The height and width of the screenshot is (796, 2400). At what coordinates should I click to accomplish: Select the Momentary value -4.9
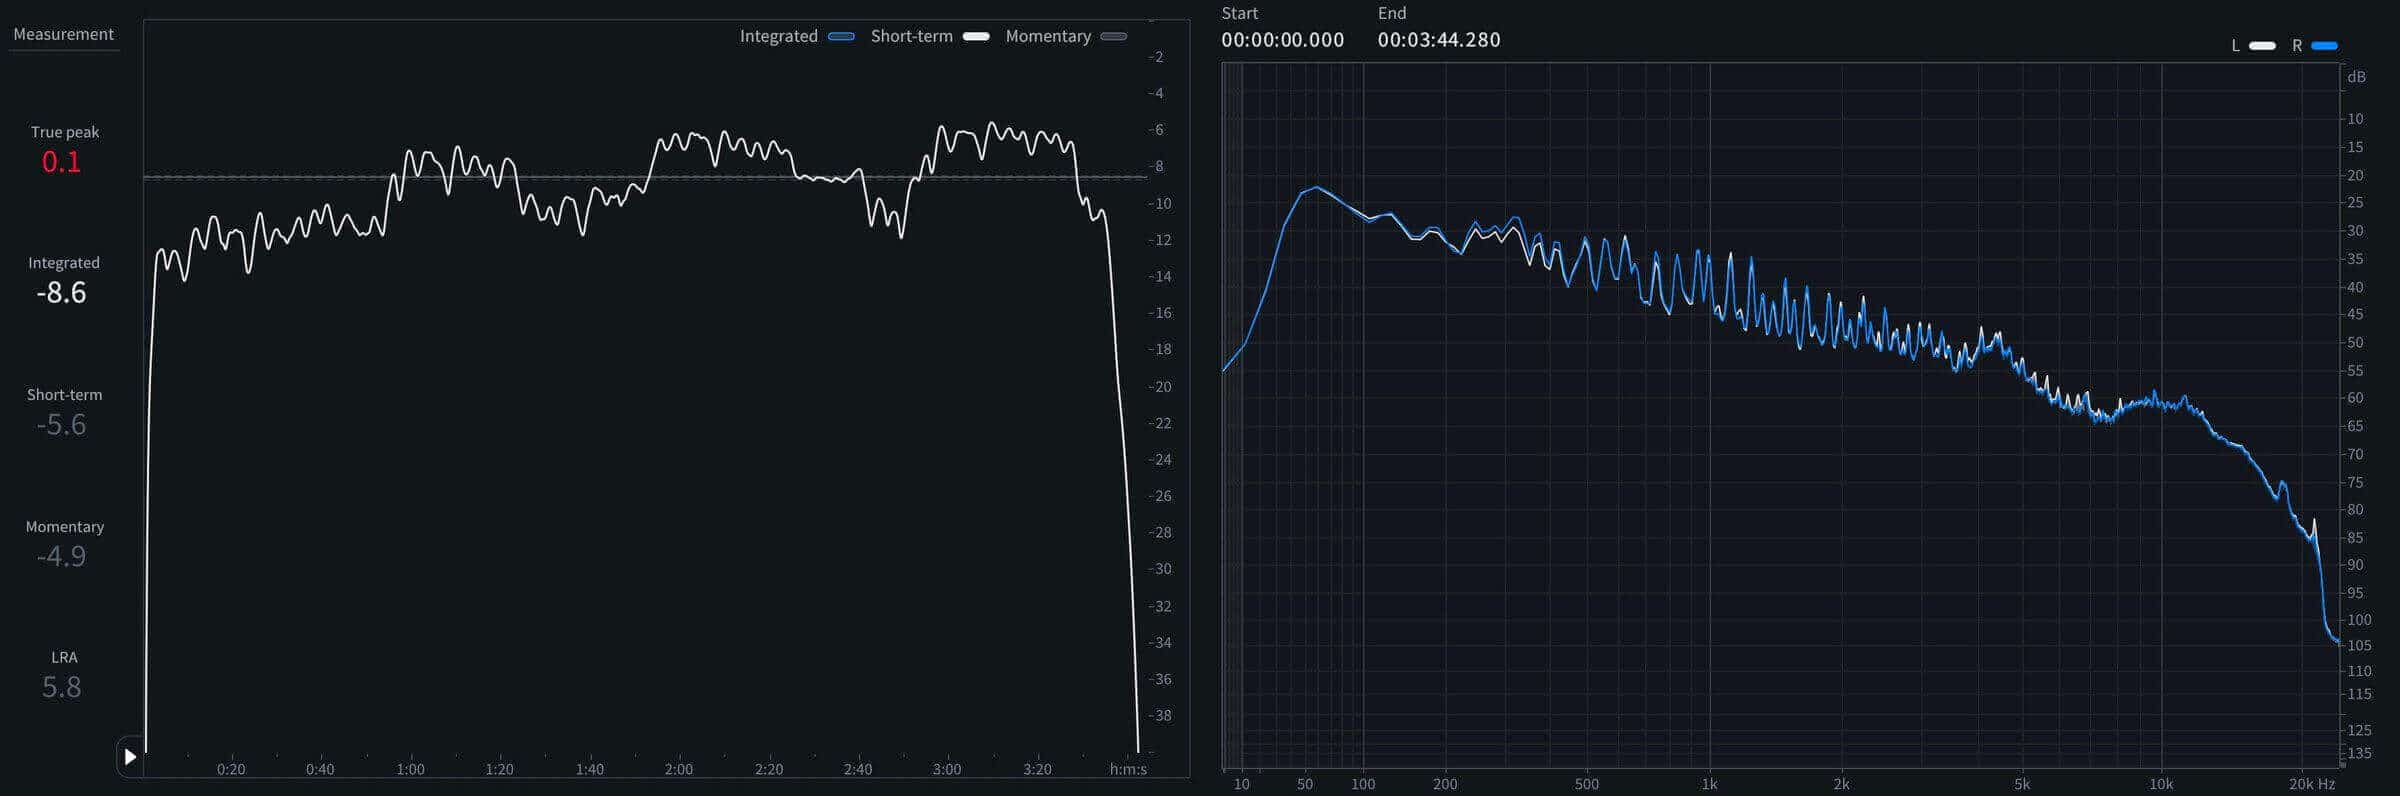[x=61, y=556]
